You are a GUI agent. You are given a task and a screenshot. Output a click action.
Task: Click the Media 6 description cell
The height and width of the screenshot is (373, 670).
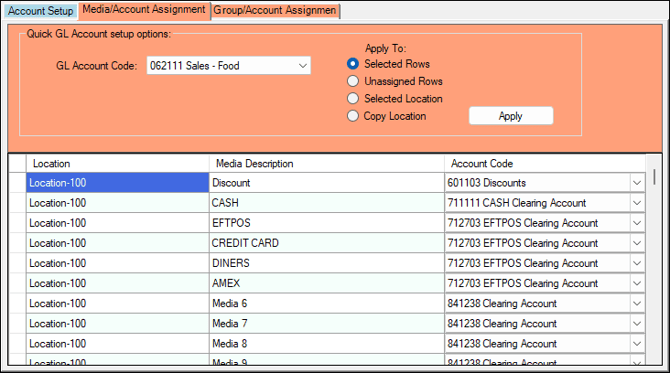click(x=327, y=303)
